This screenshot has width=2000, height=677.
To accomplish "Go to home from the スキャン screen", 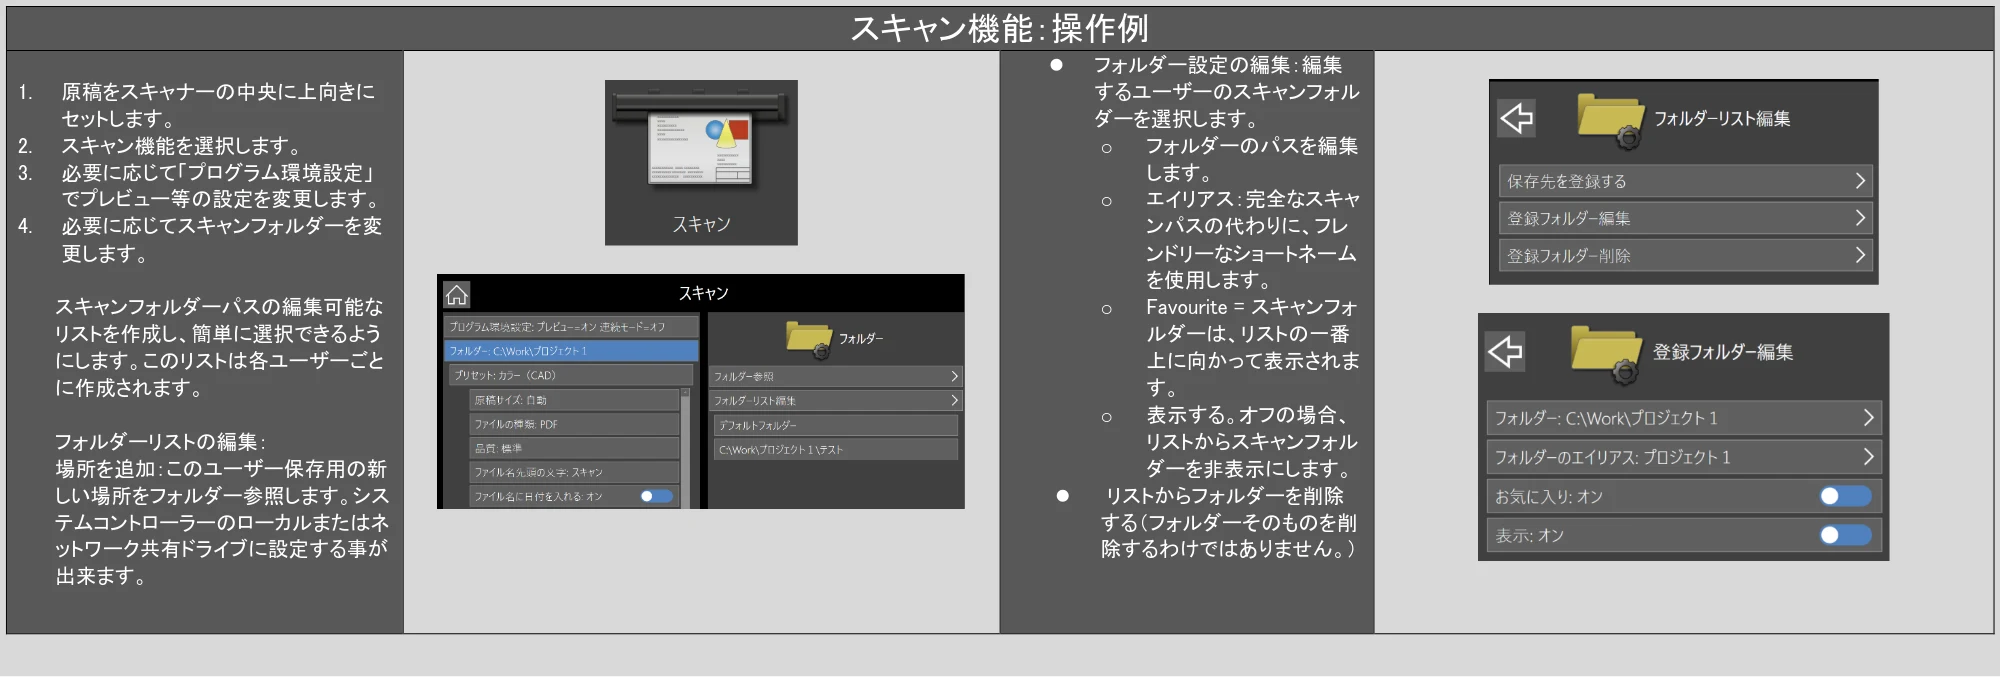I will [x=457, y=294].
